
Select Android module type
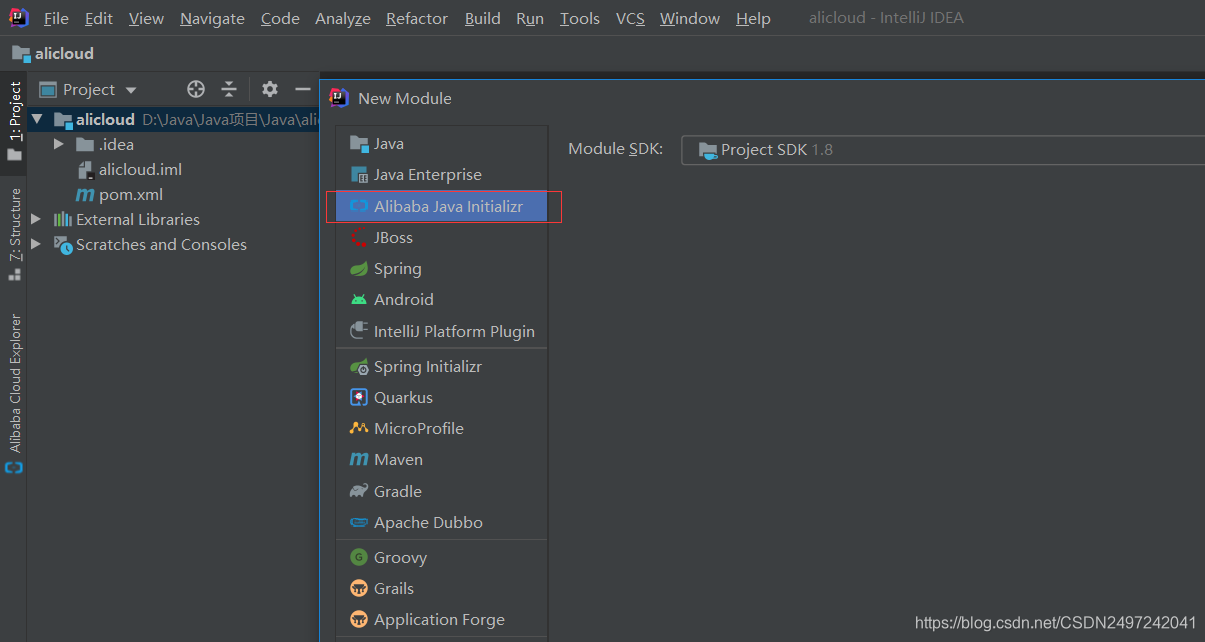(441, 299)
